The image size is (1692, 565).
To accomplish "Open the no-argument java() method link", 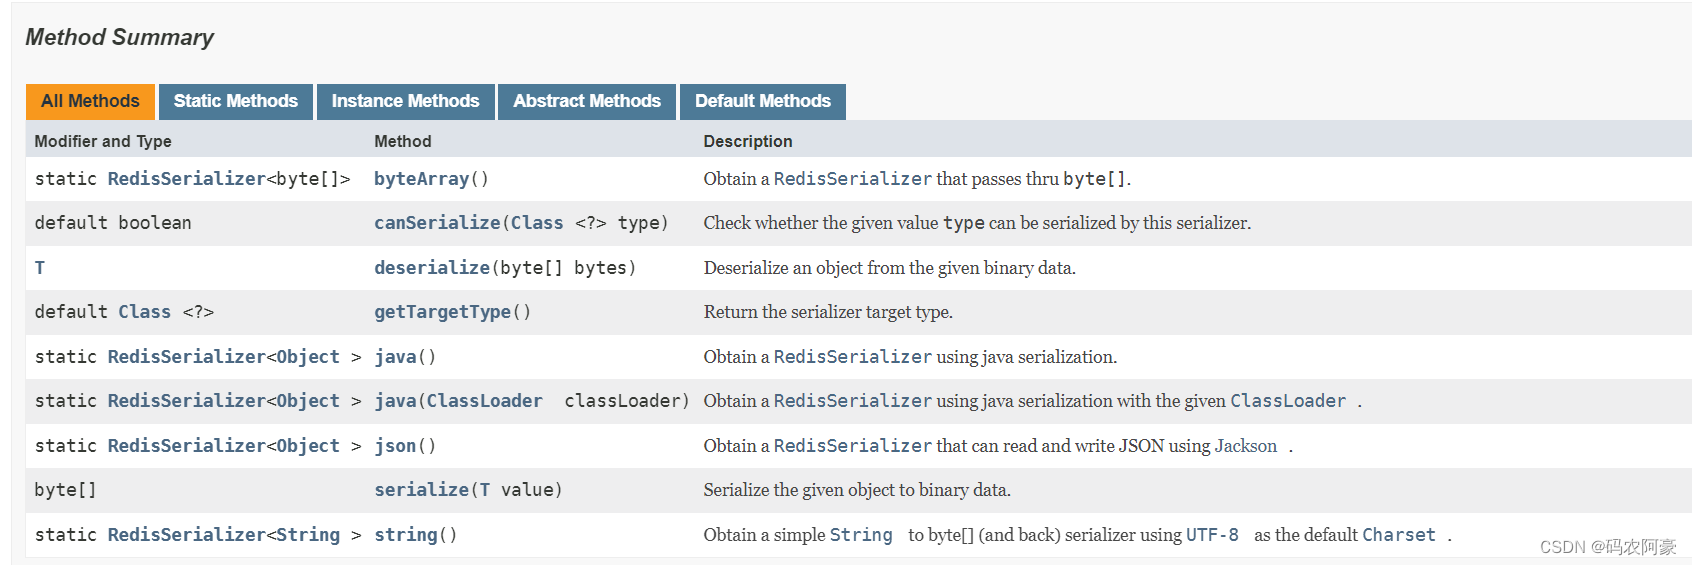I will coord(395,357).
